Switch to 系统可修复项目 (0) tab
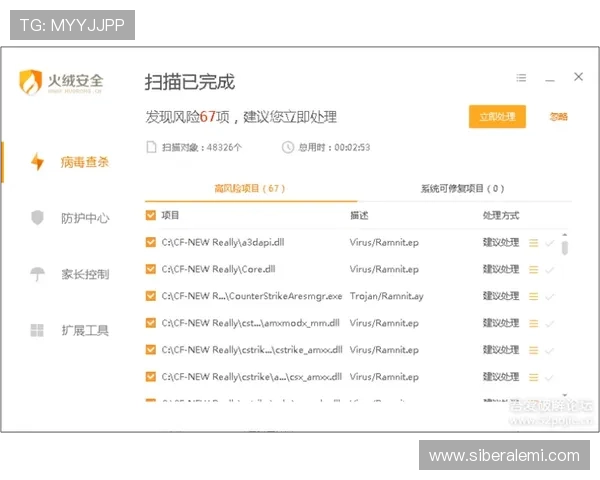Image resolution: width=600 pixels, height=480 pixels. point(462,188)
